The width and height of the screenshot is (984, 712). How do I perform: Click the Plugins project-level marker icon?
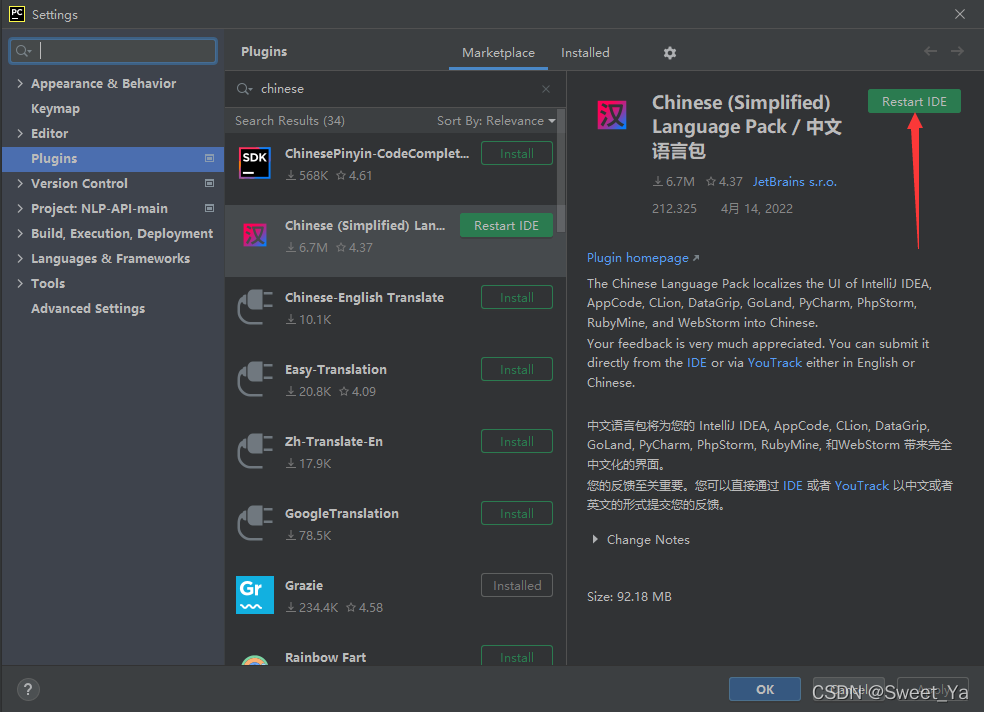click(210, 158)
